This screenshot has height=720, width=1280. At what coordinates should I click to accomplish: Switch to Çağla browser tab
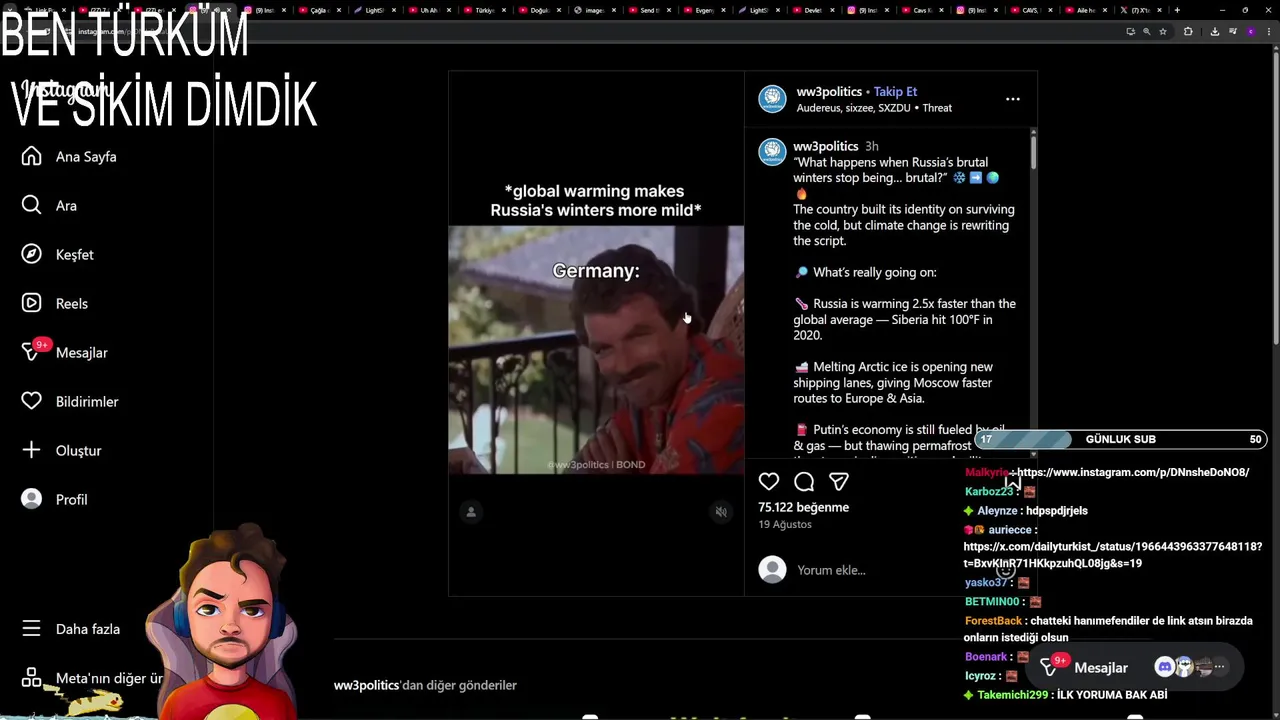[318, 10]
